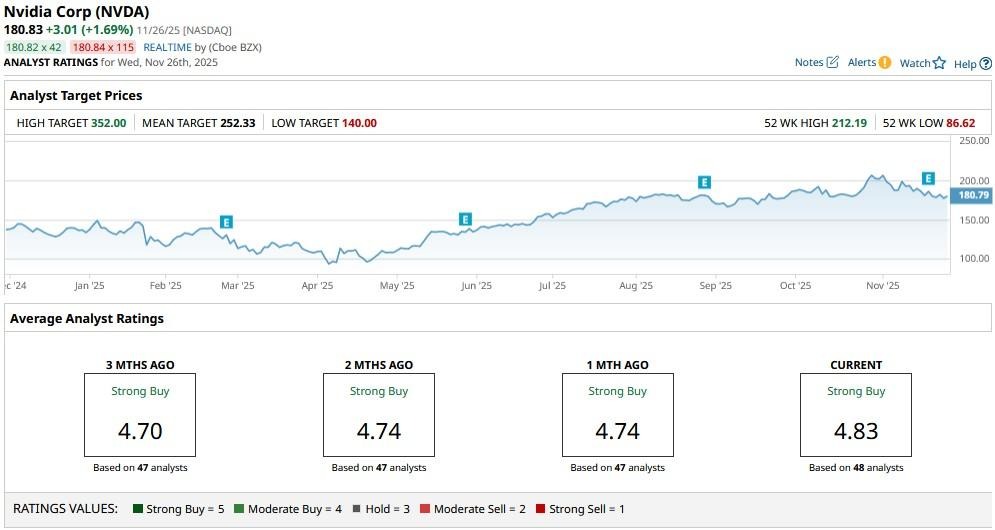
Task: Click the Watch star icon
Action: 939,63
